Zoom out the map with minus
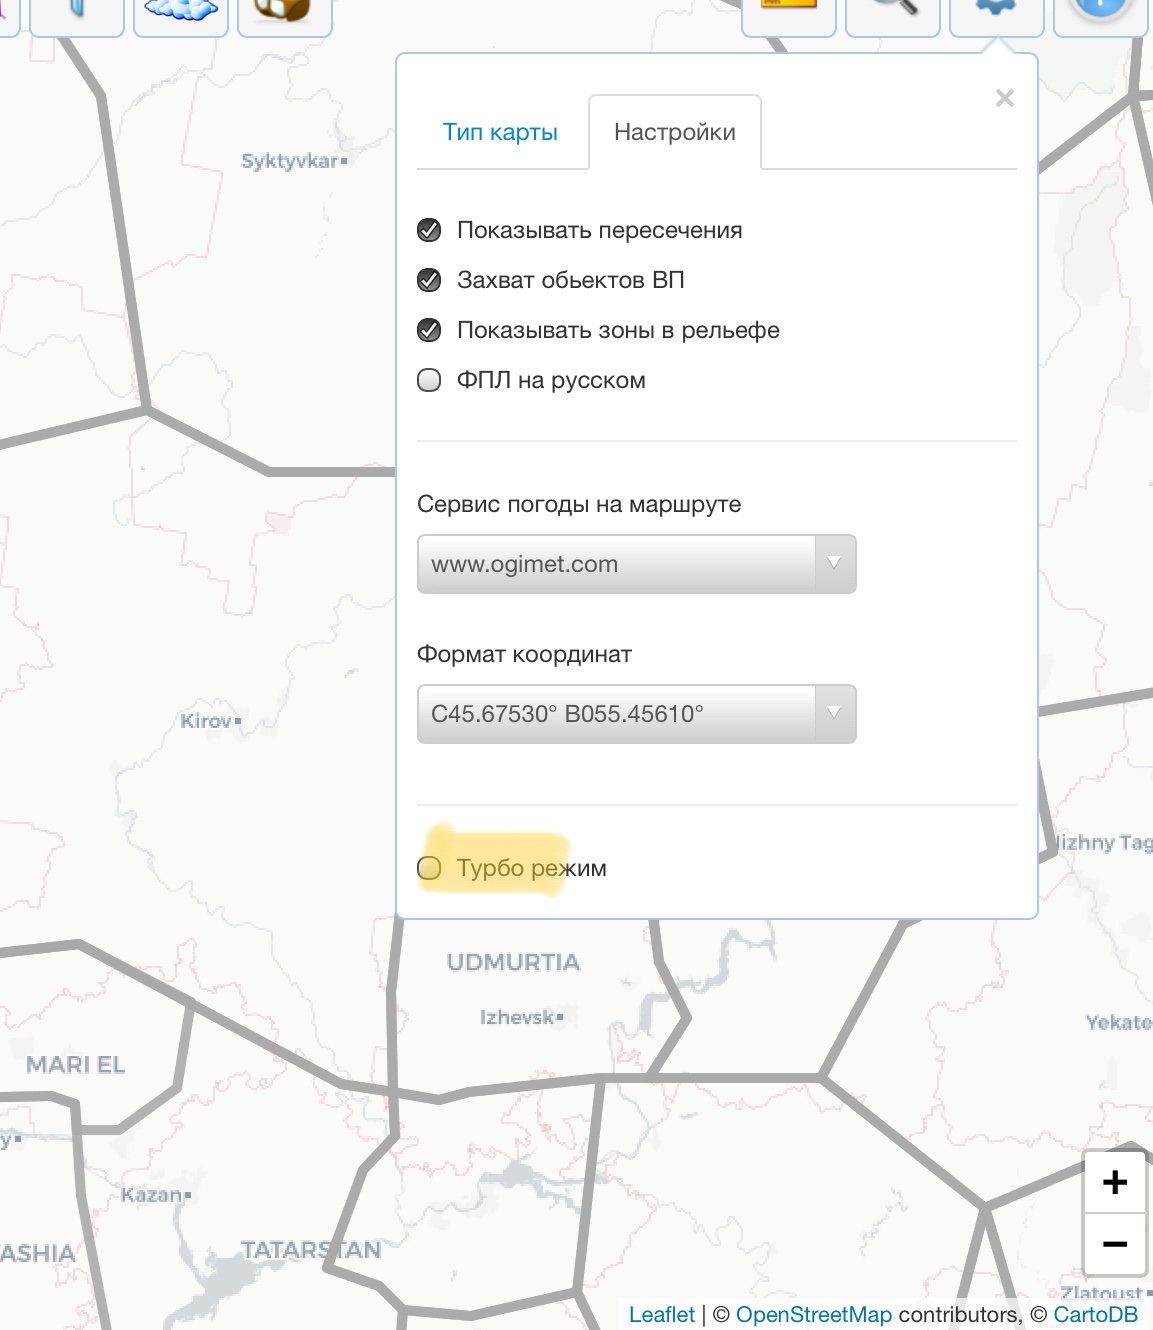 tap(1115, 1245)
